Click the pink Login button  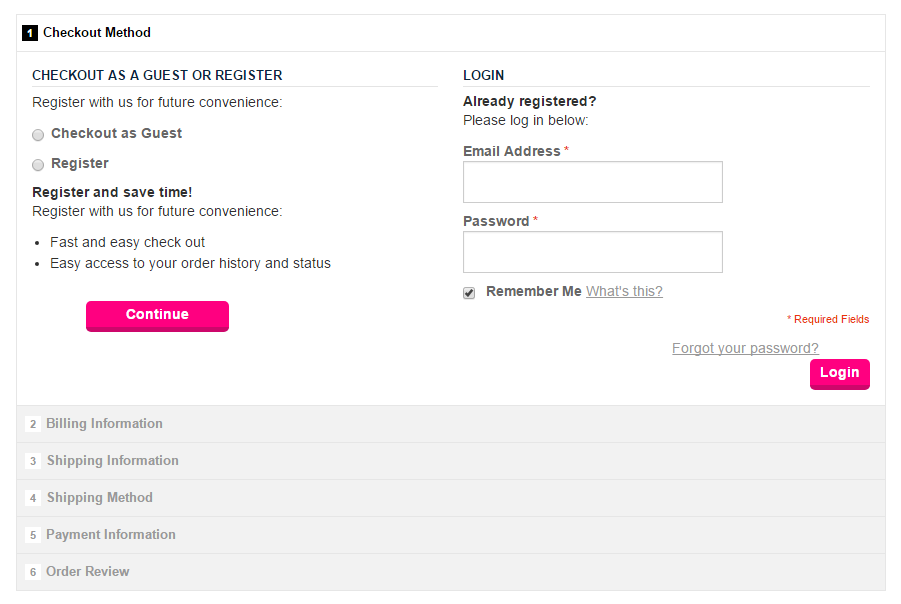839,373
